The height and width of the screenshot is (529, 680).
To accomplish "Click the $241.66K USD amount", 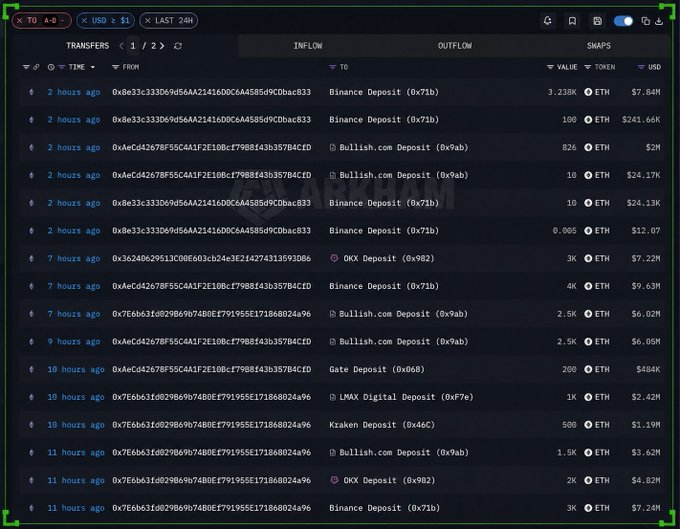I will point(641,120).
